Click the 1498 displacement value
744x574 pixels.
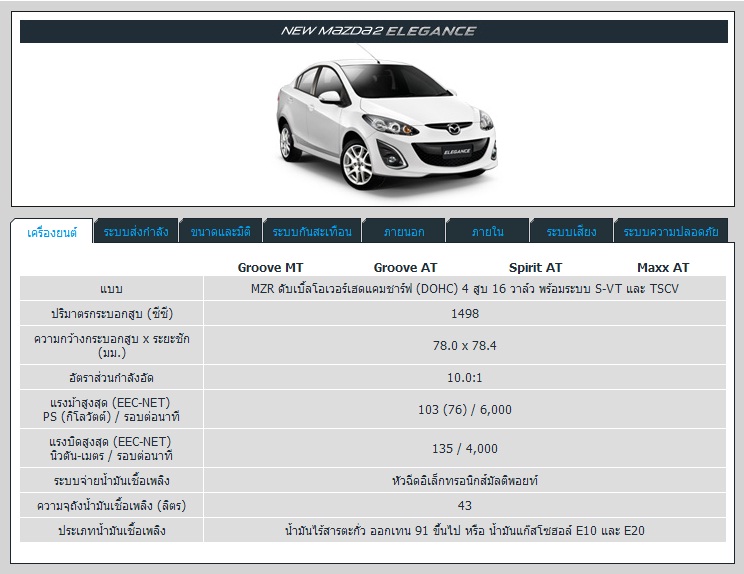click(x=465, y=314)
